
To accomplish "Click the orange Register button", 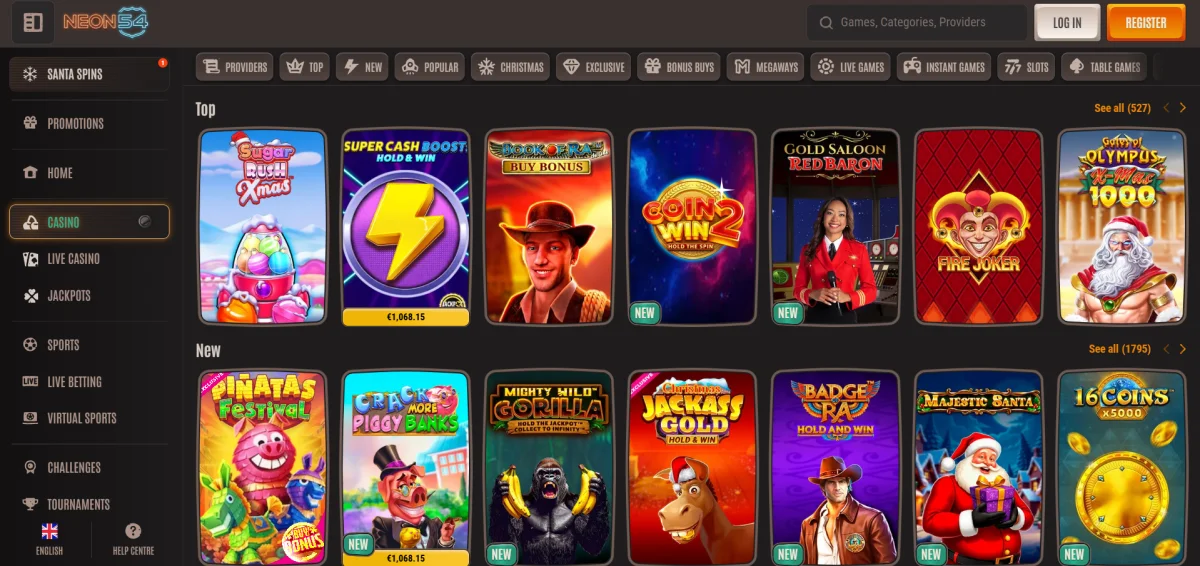I will click(x=1146, y=22).
